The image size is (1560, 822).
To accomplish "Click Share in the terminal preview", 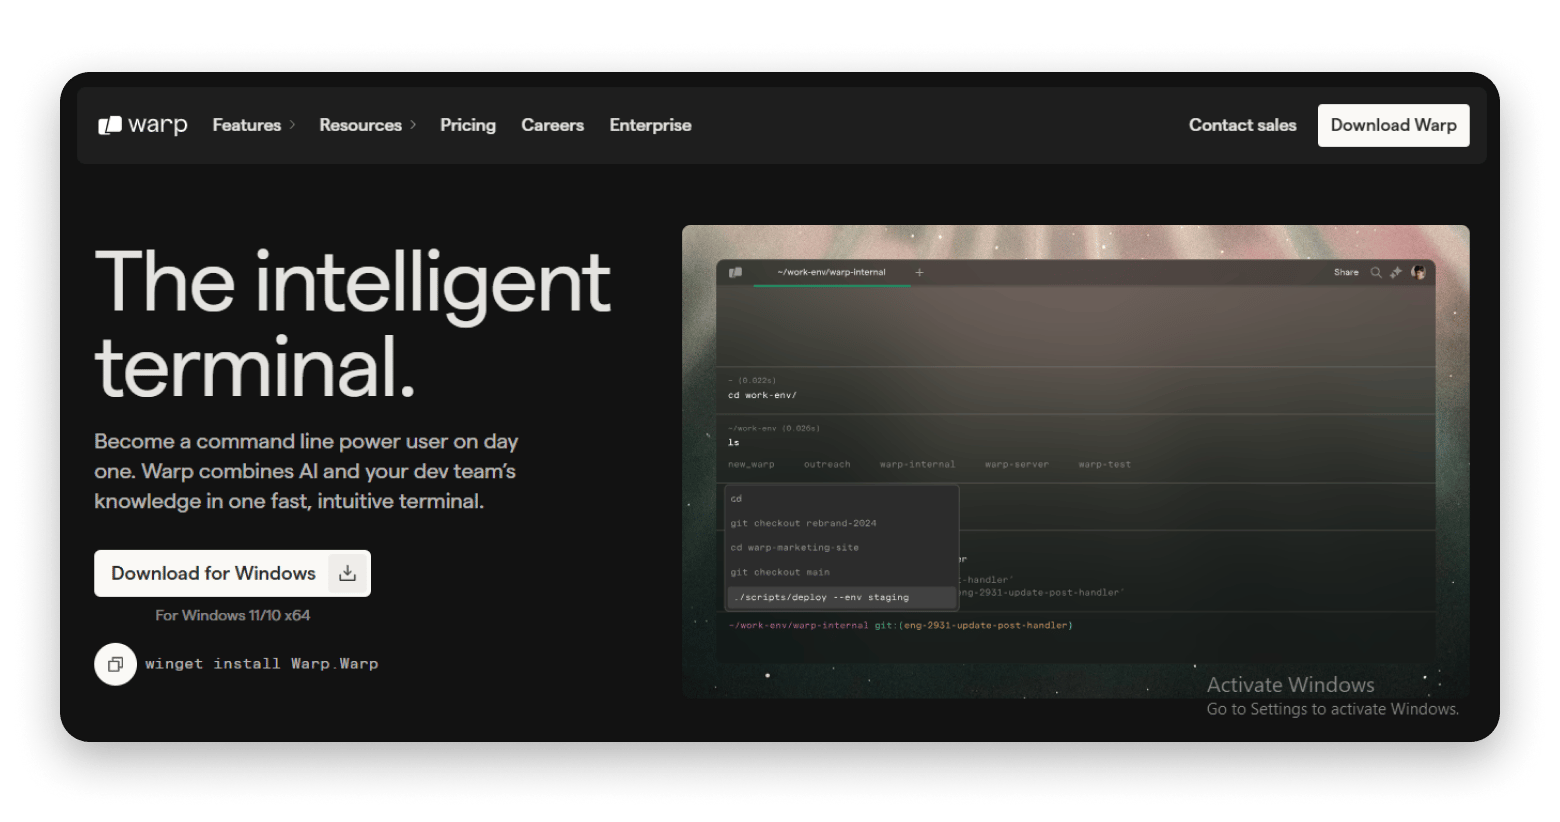I will pyautogui.click(x=1346, y=272).
